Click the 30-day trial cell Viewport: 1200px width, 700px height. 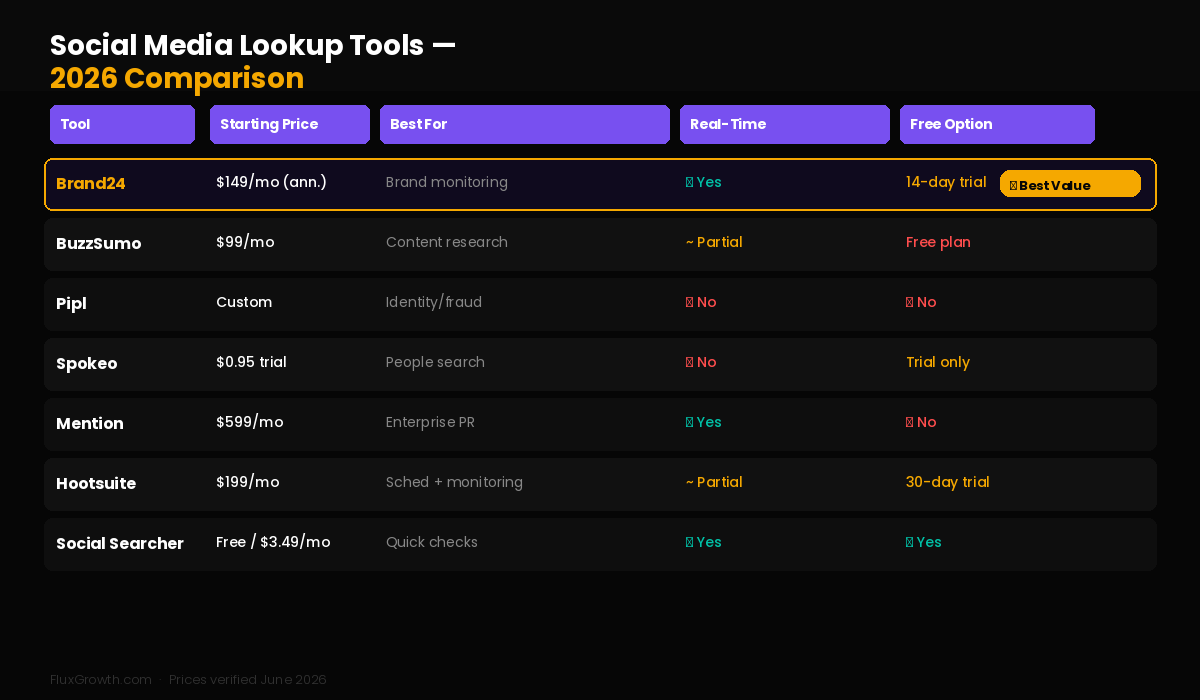948,482
